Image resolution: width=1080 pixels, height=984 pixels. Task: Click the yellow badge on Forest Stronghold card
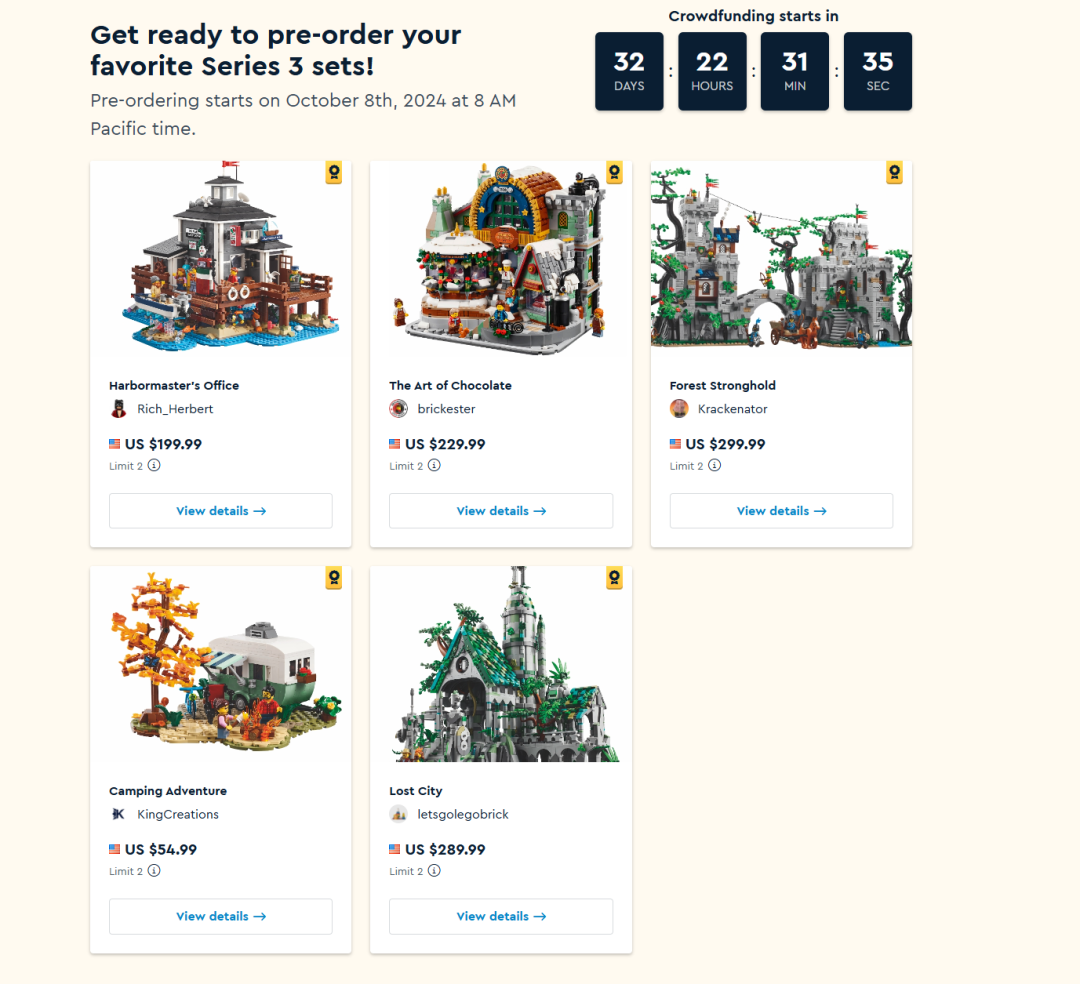click(x=895, y=172)
